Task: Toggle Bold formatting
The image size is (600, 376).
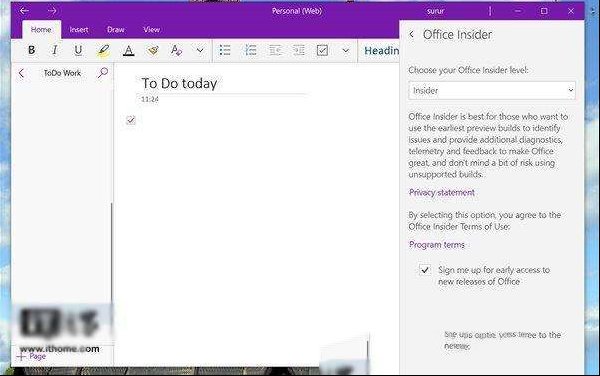Action: 32,50
